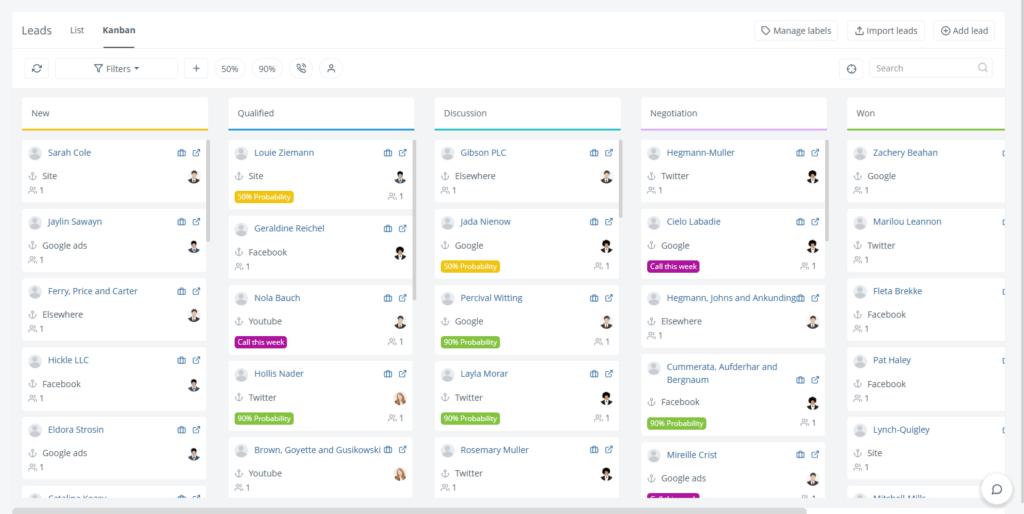Apply the 50% quick filter
Viewport: 1024px width, 514px height.
(x=230, y=69)
